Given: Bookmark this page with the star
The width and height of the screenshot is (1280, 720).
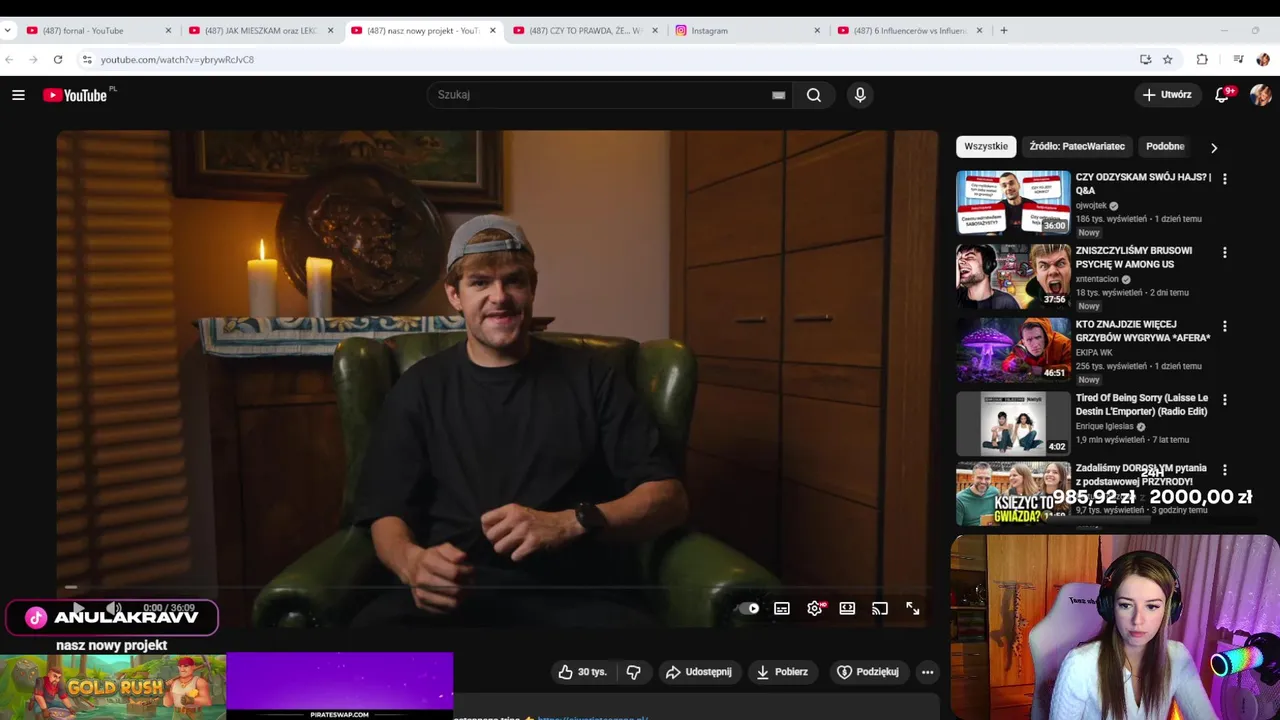Looking at the screenshot, I should [1167, 60].
